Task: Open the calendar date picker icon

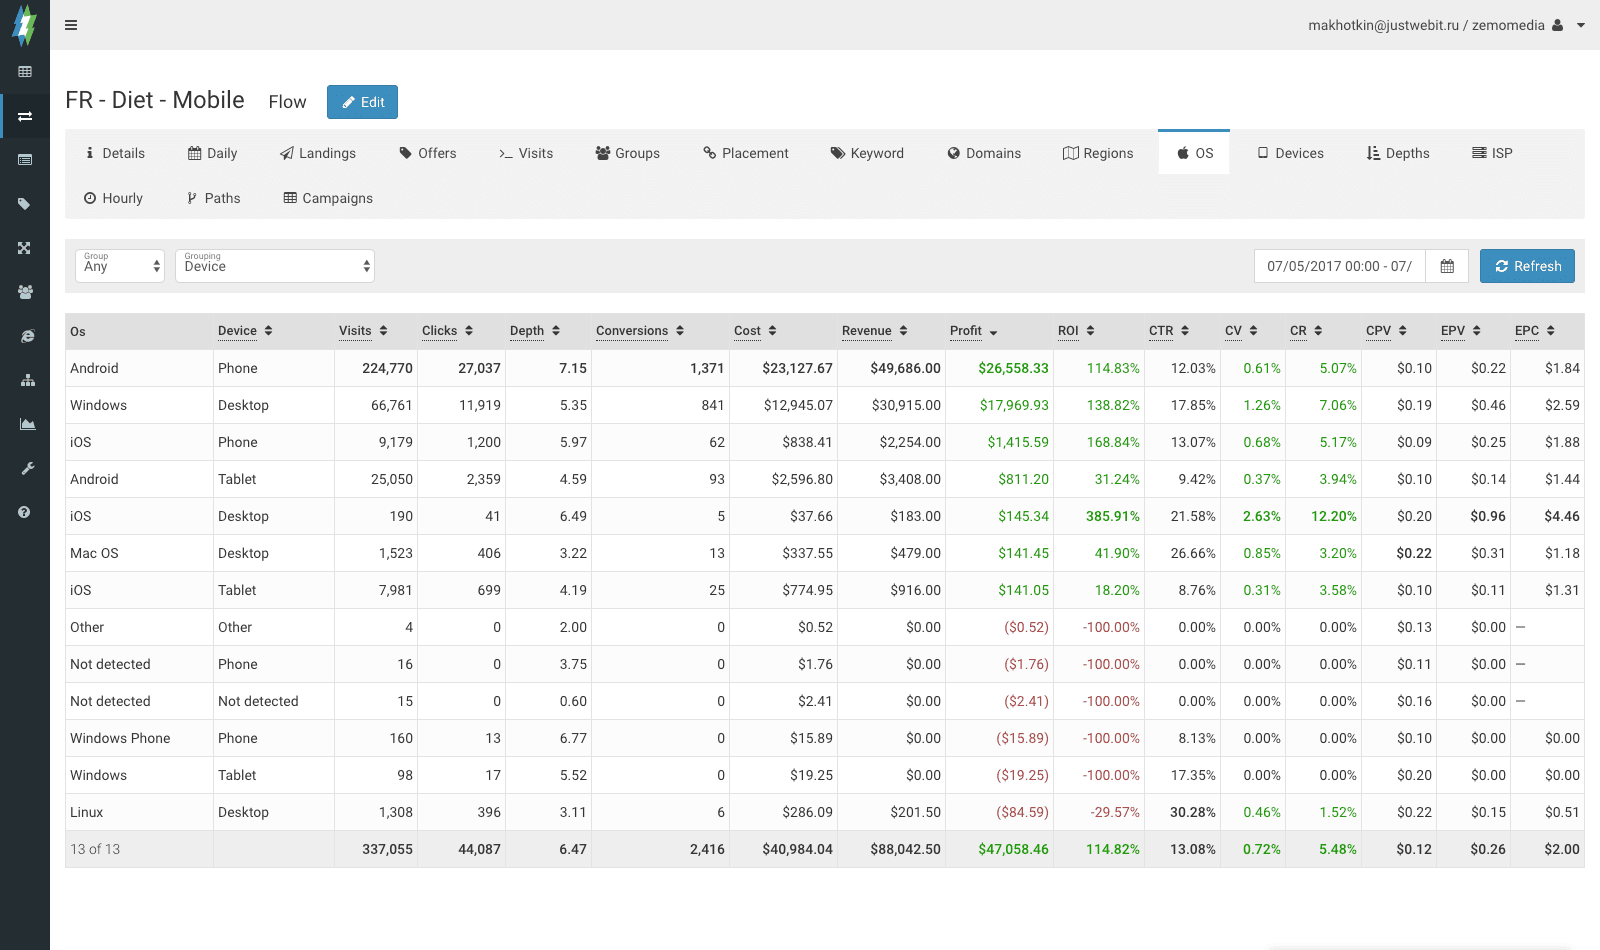Action: (x=1447, y=266)
